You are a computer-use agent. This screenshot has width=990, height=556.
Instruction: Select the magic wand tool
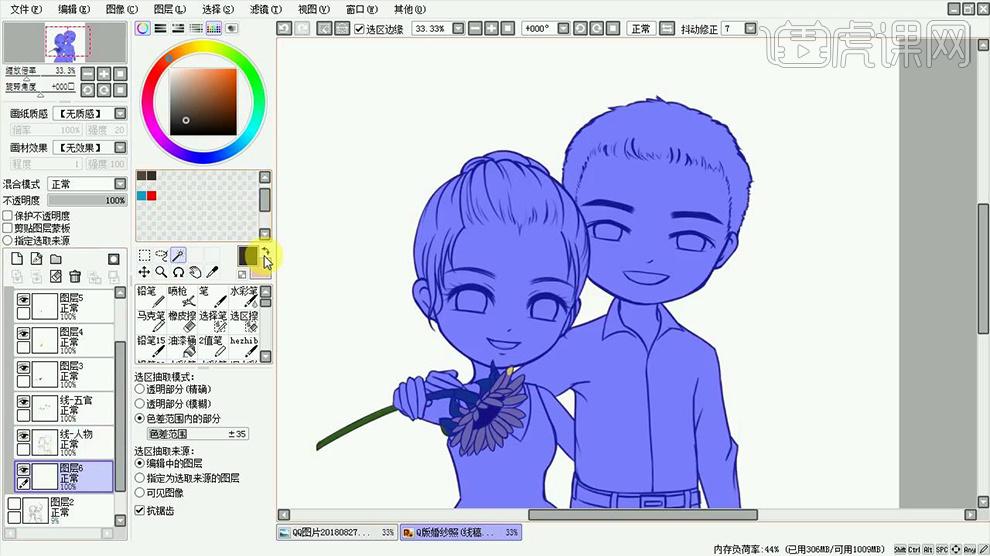178,255
